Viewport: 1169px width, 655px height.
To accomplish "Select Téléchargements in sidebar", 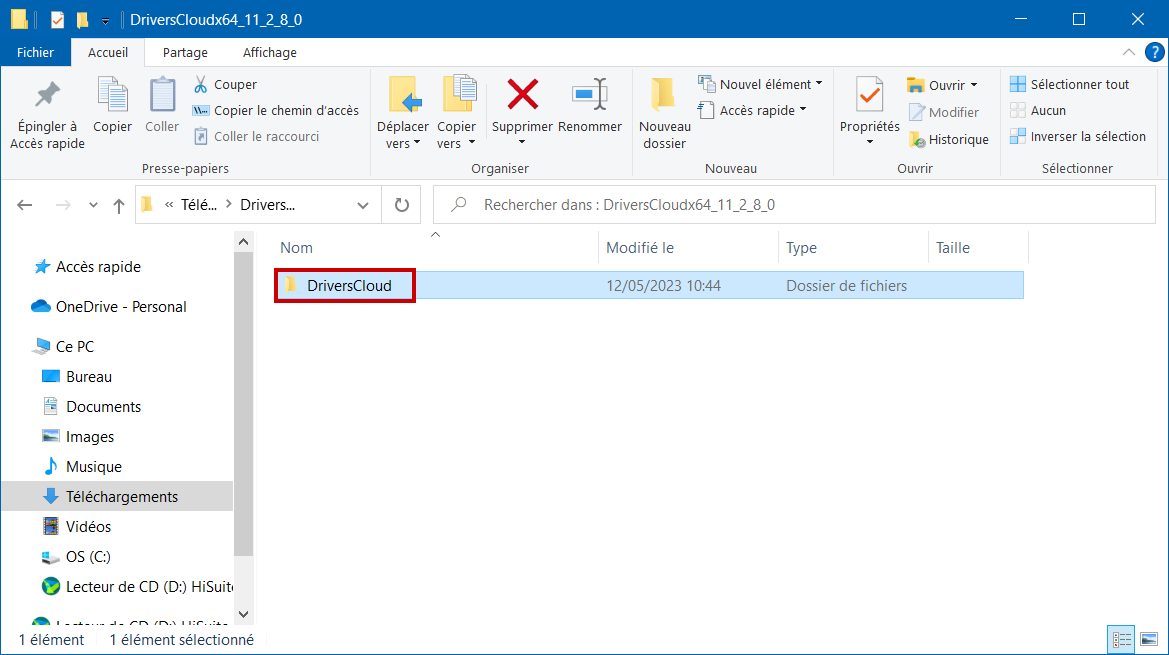I will coord(117,496).
